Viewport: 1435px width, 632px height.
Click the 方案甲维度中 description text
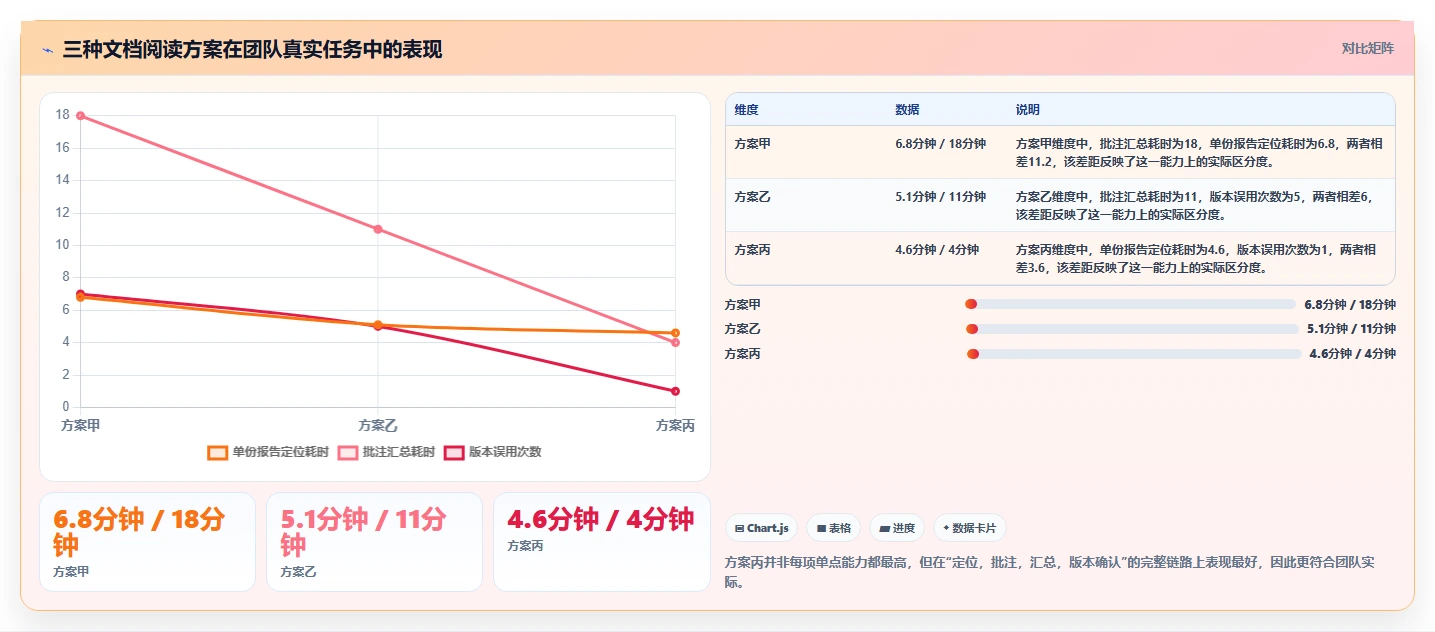(x=1200, y=153)
